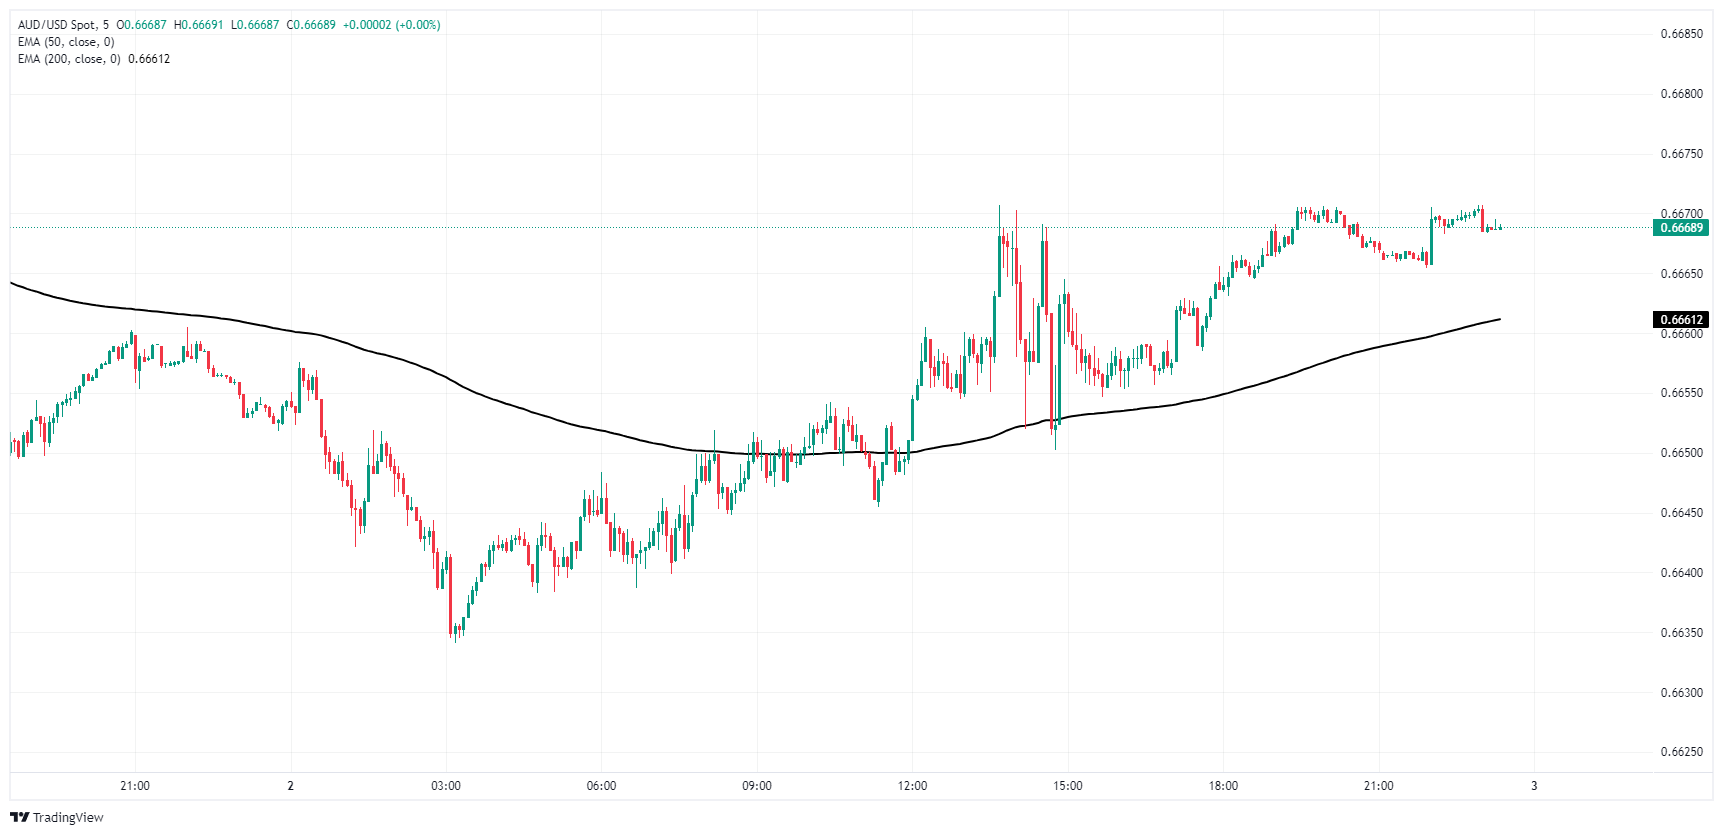1723x835 pixels.
Task: Click the 18:00 time axis label
Action: (1223, 786)
